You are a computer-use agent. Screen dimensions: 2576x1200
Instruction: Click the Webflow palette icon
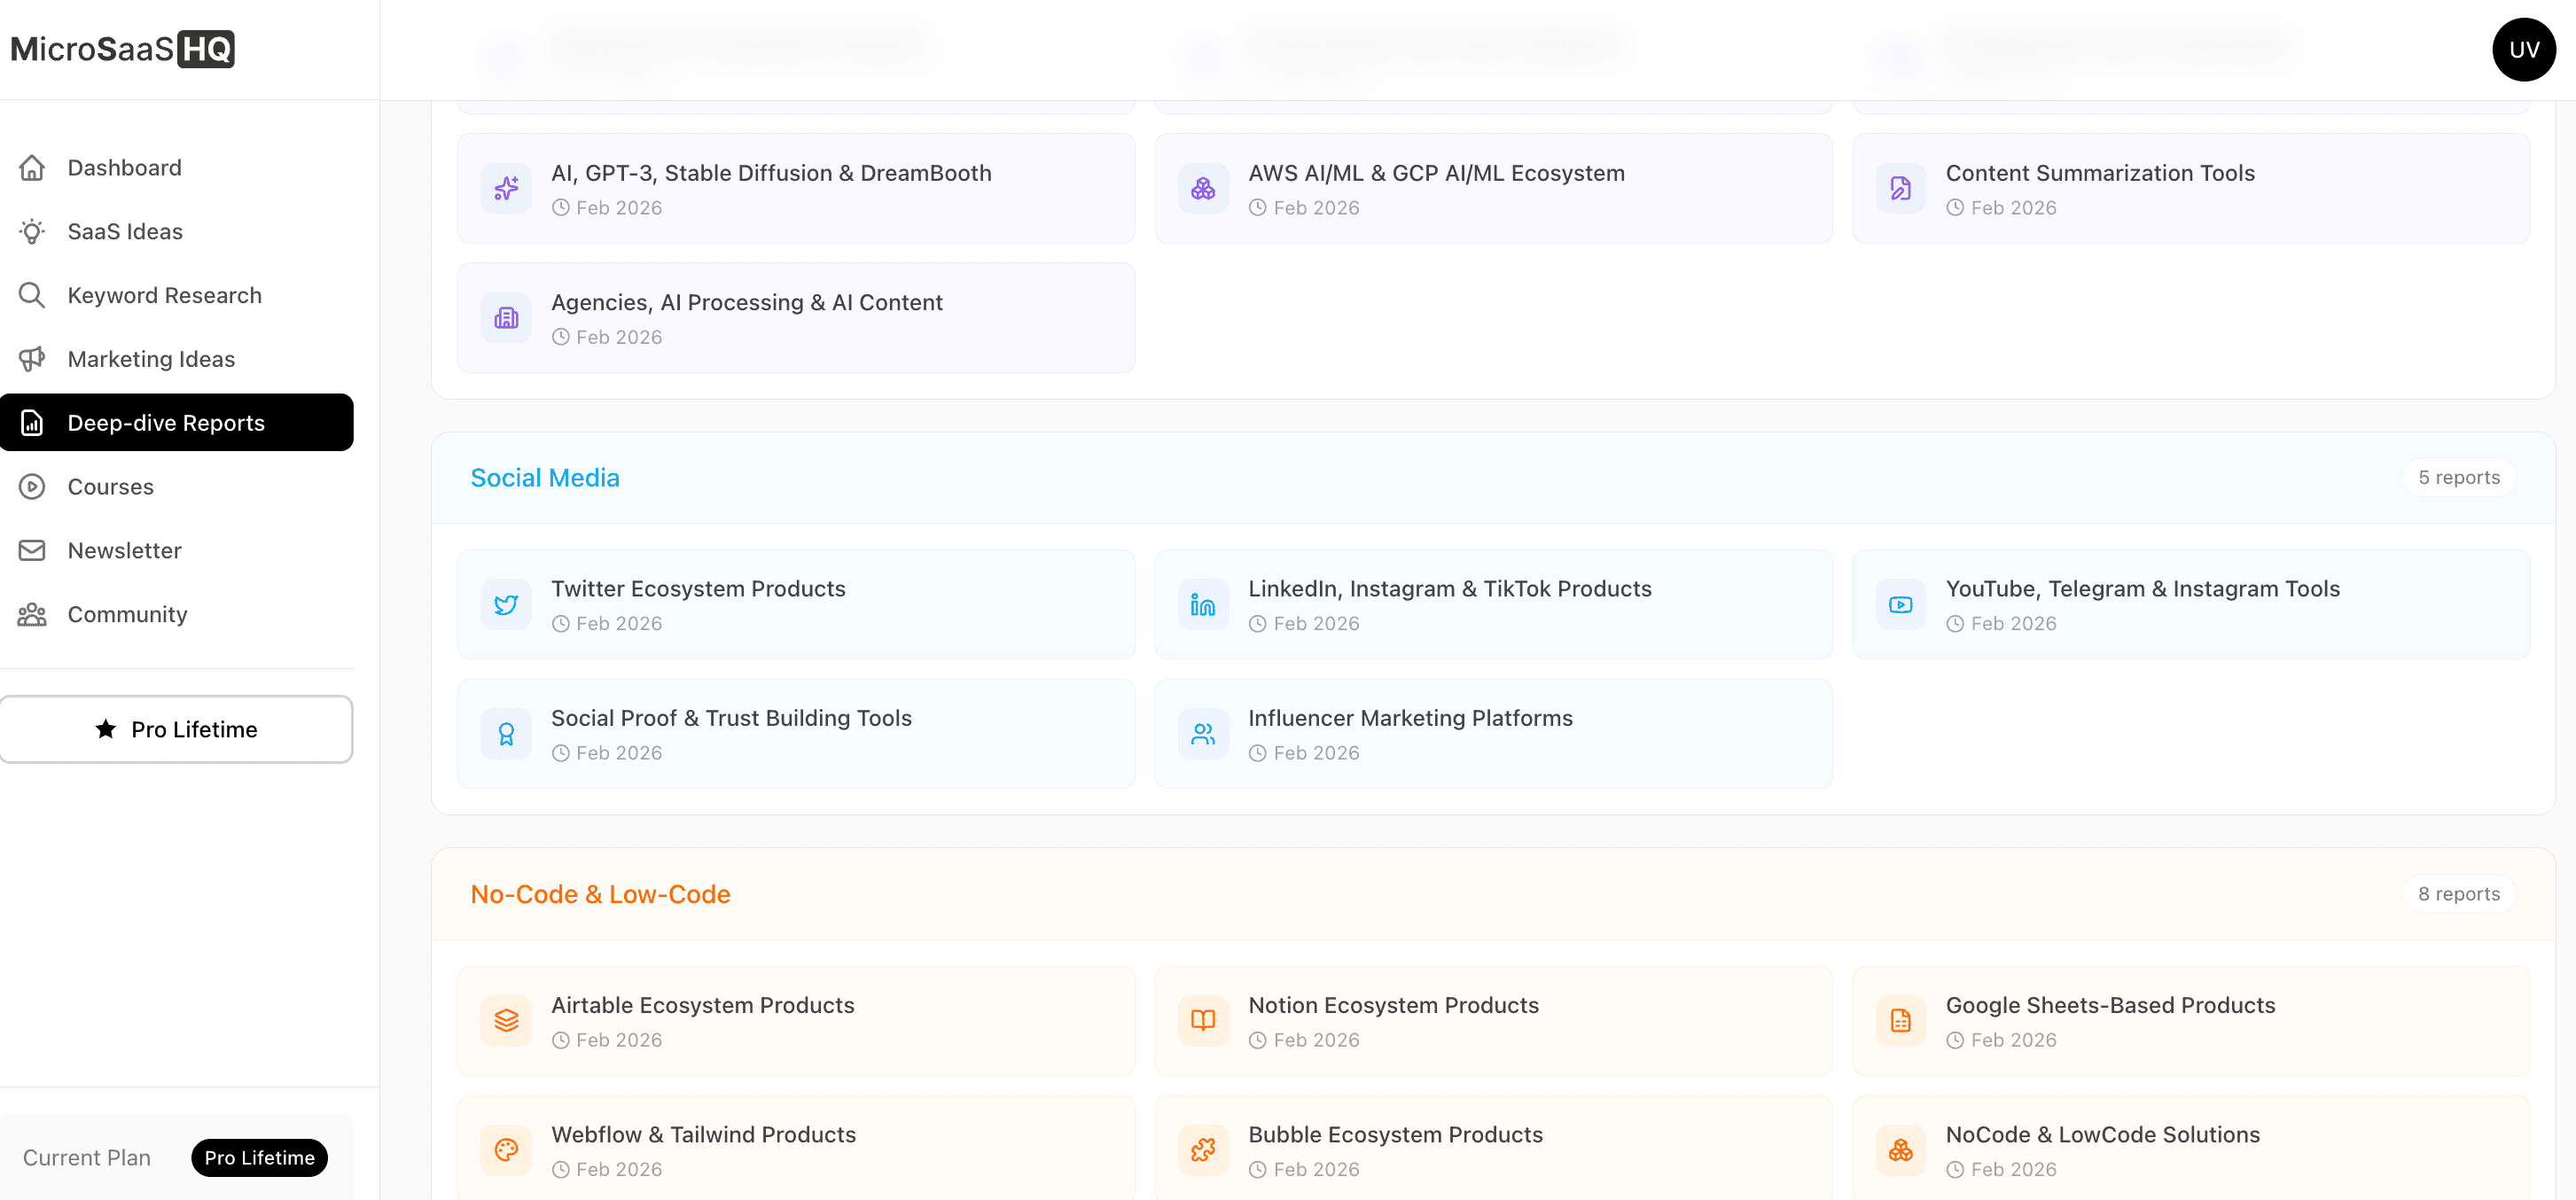click(506, 1150)
